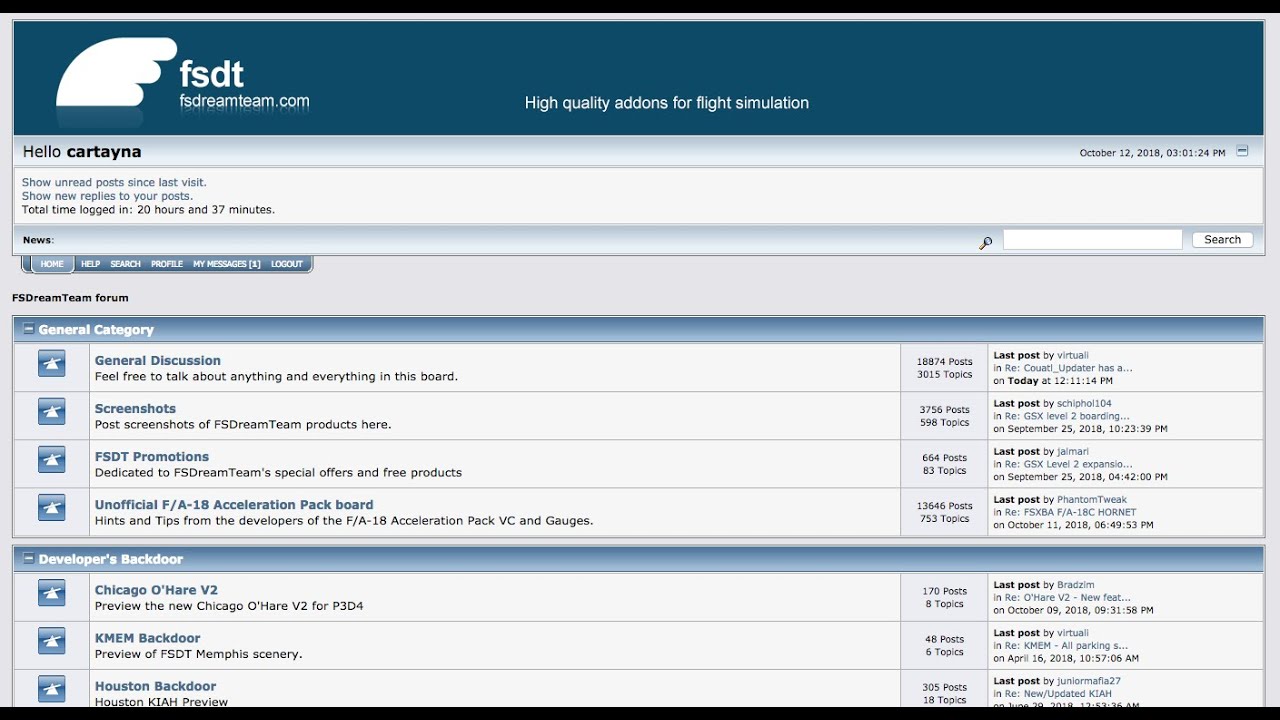
Task: Click the General Discussion board icon
Action: [x=51, y=364]
